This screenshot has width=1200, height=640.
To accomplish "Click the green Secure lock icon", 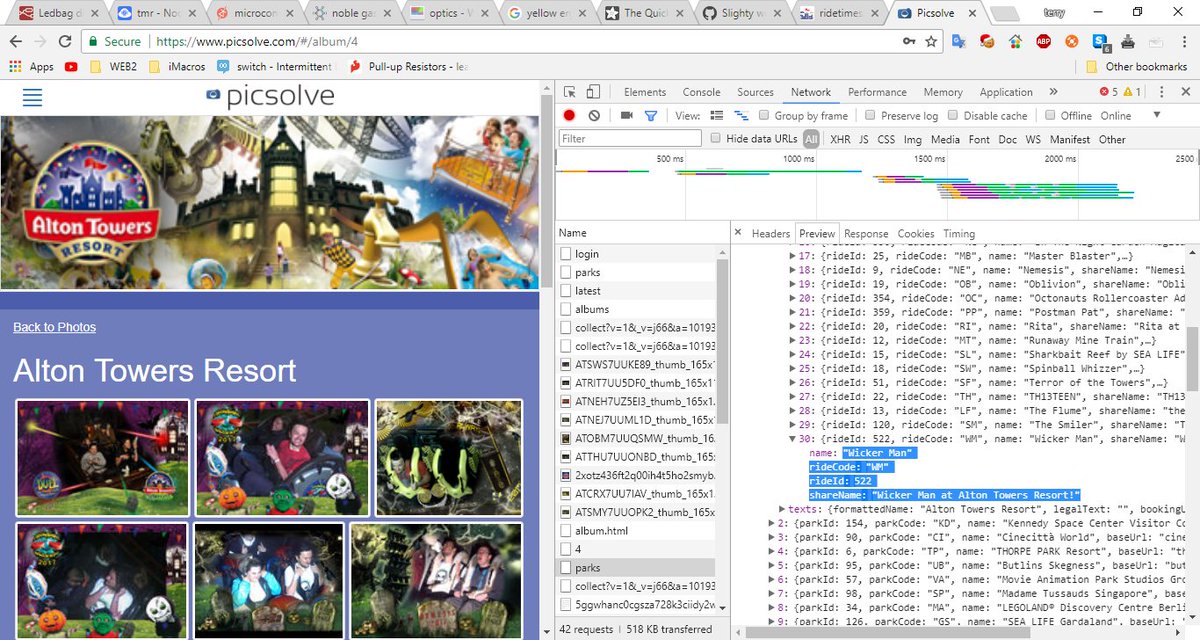I will coord(93,42).
